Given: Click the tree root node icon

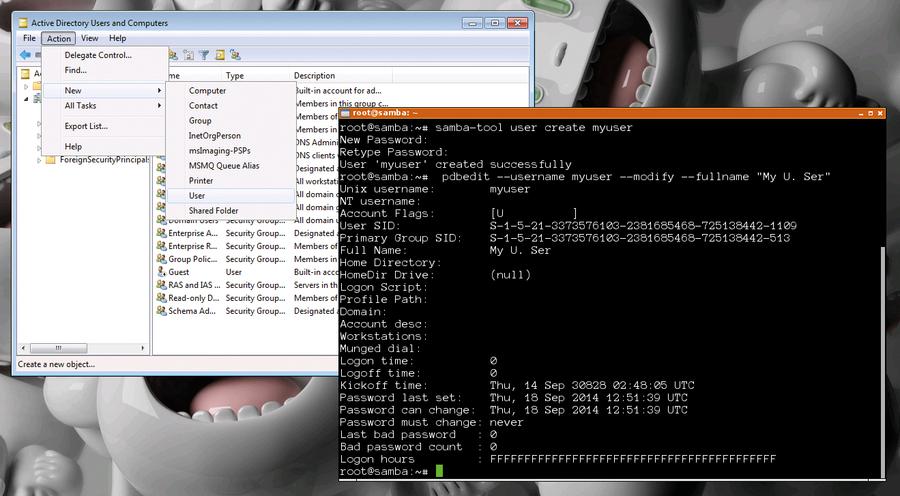Looking at the screenshot, I should [x=25, y=73].
